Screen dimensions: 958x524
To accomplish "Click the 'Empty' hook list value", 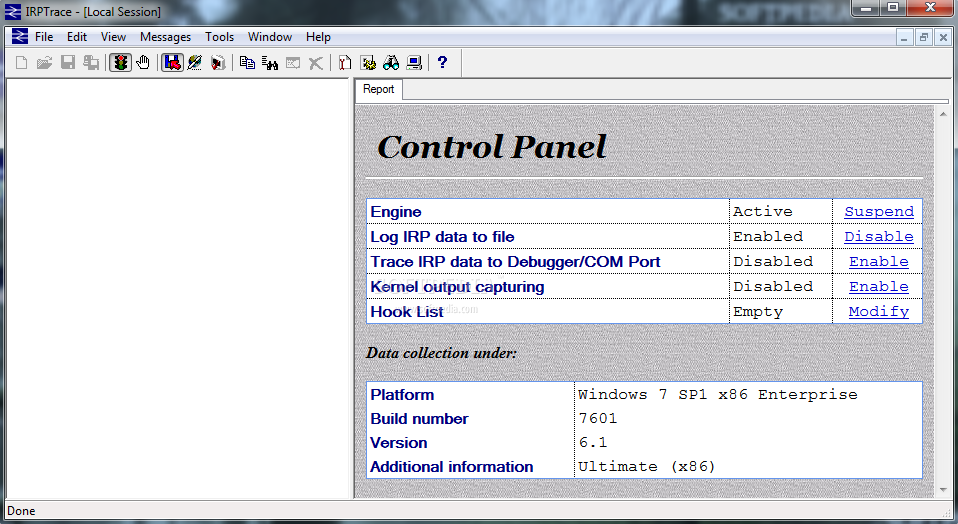I will [758, 311].
